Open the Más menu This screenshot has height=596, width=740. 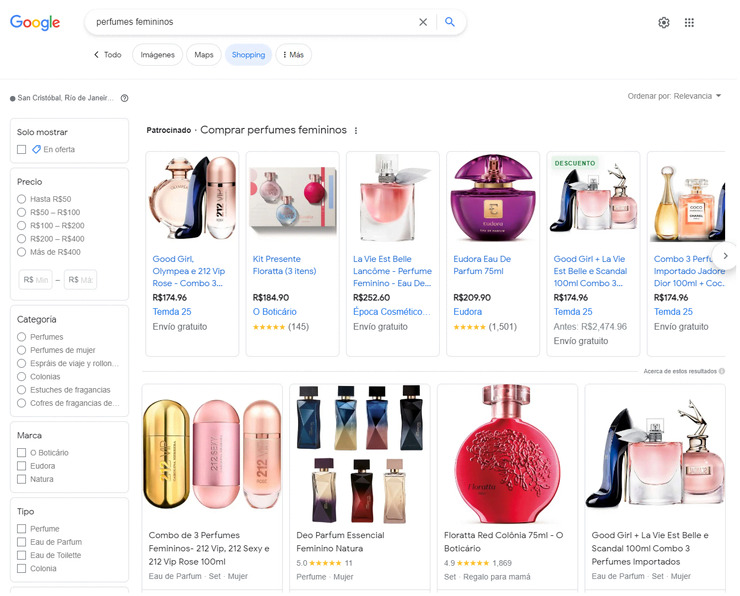click(294, 55)
